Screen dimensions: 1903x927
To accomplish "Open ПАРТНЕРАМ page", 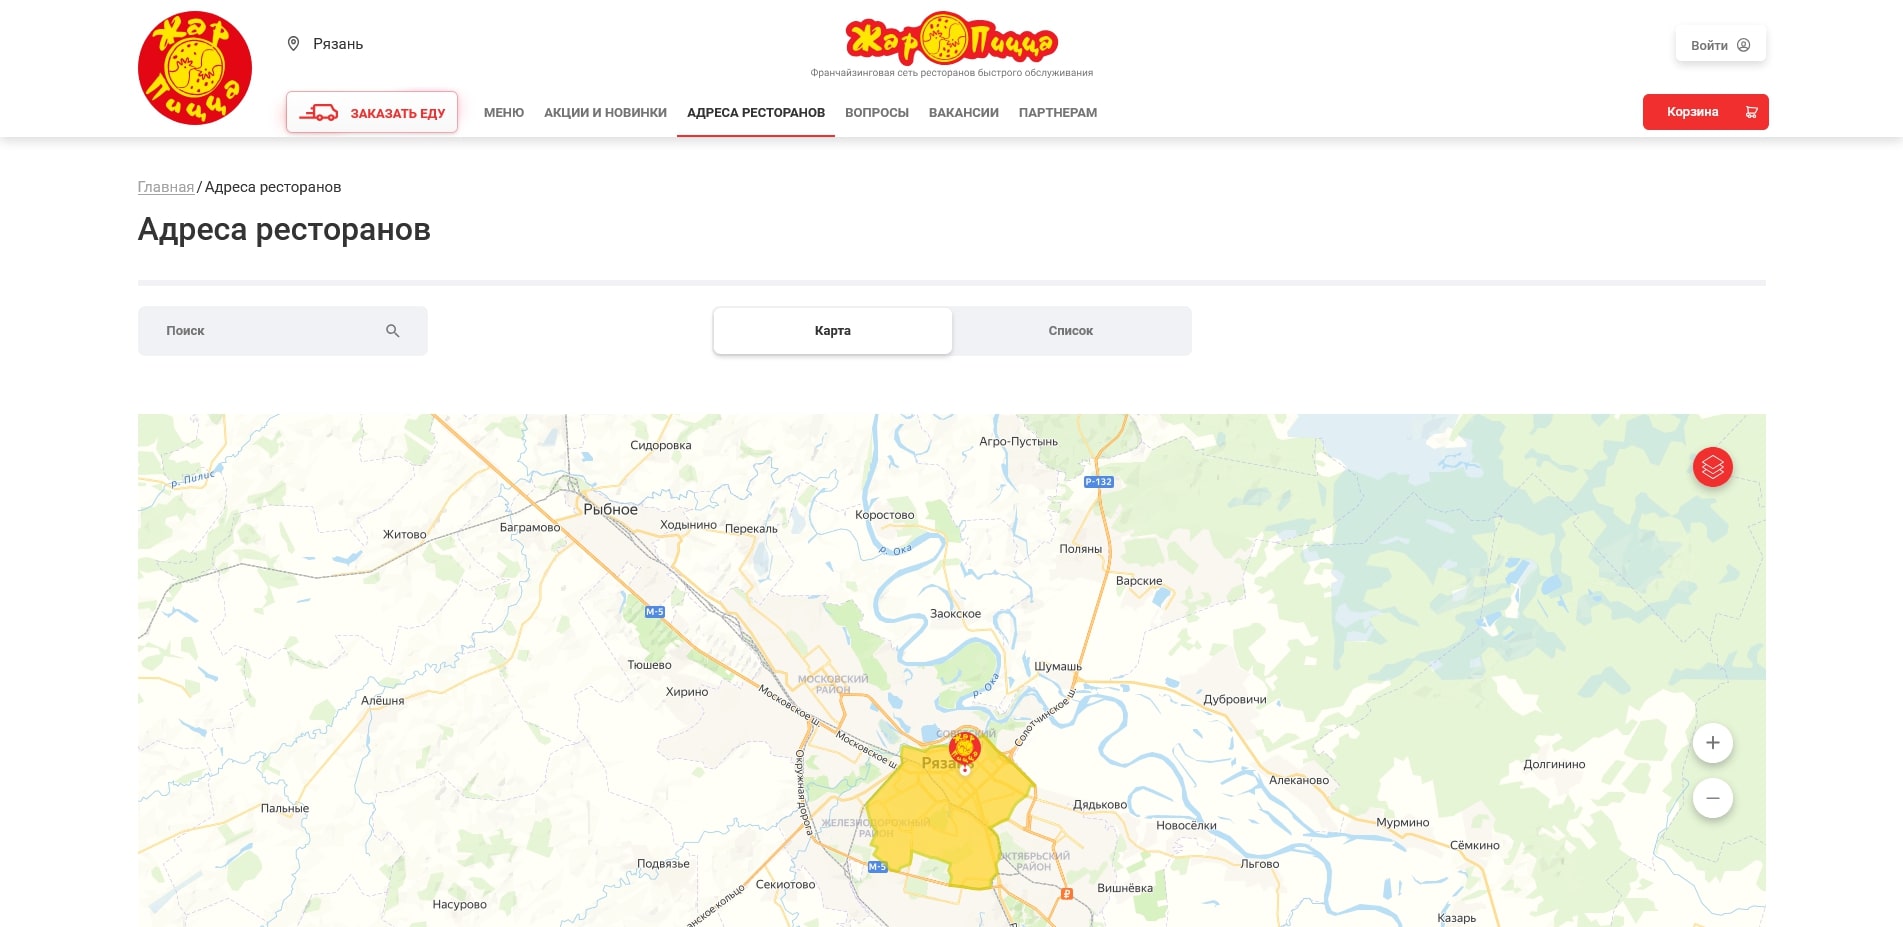I will pos(1057,113).
